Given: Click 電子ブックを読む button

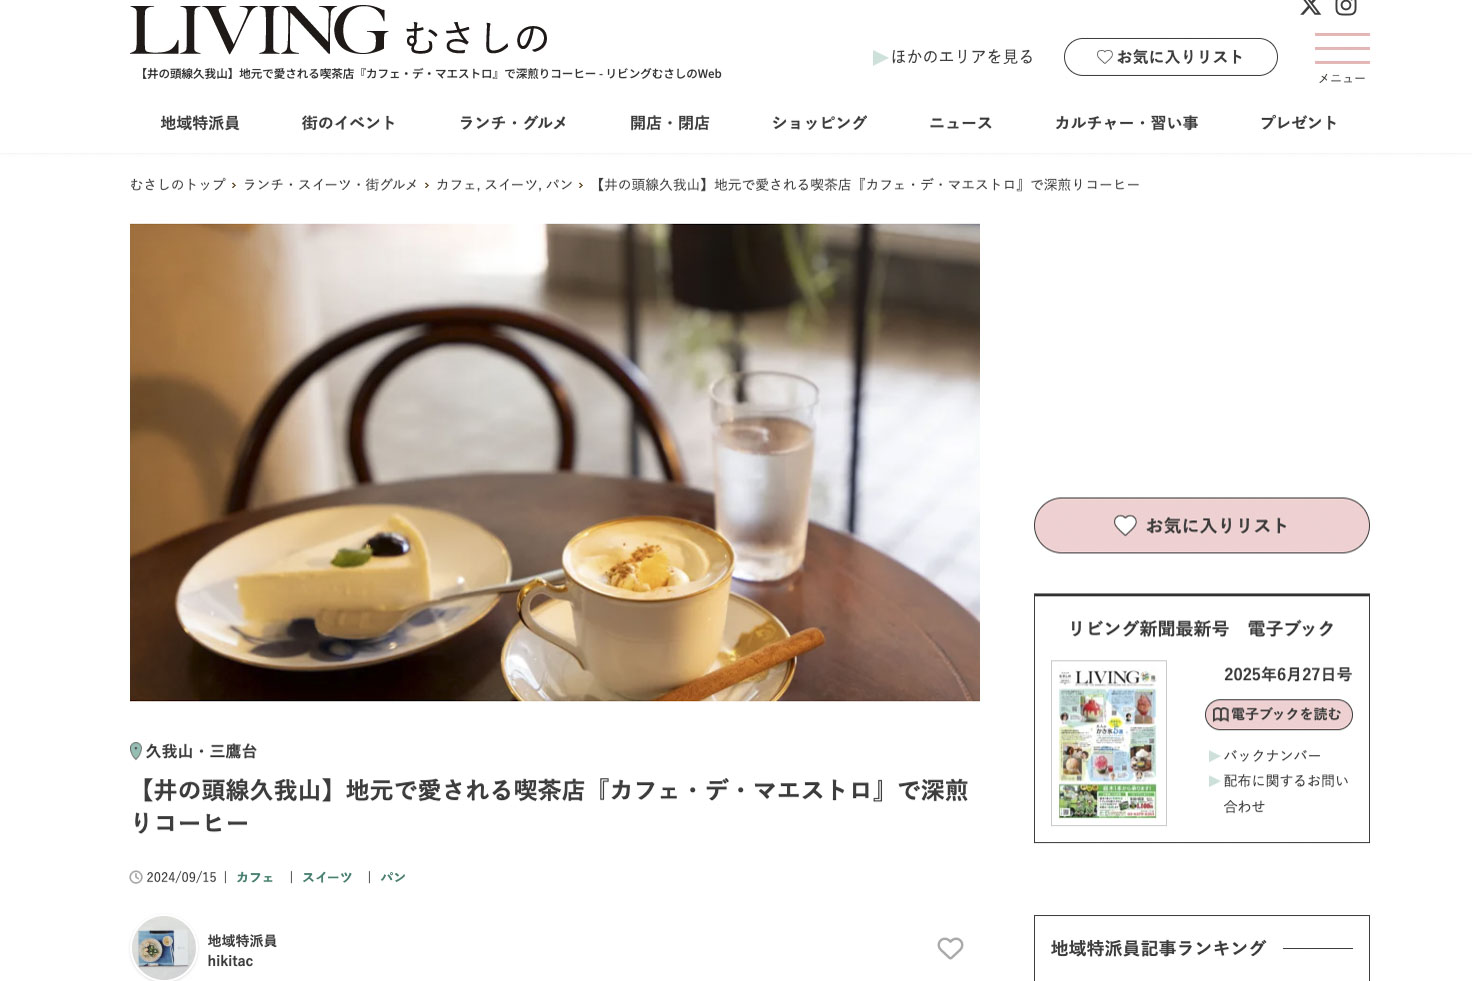Looking at the screenshot, I should 1278,714.
